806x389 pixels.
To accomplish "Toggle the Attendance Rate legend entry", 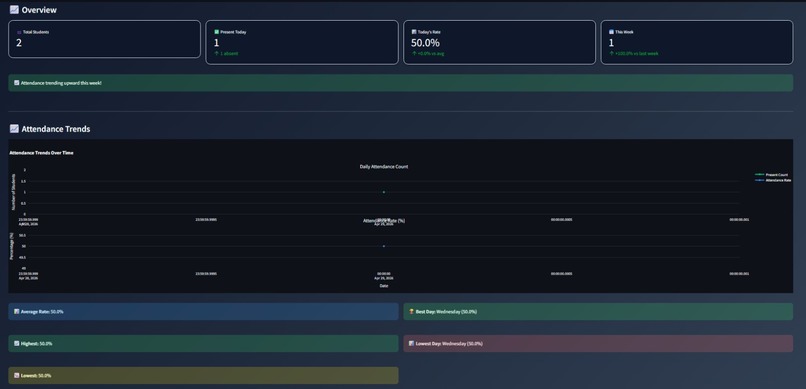I will pyautogui.click(x=773, y=180).
